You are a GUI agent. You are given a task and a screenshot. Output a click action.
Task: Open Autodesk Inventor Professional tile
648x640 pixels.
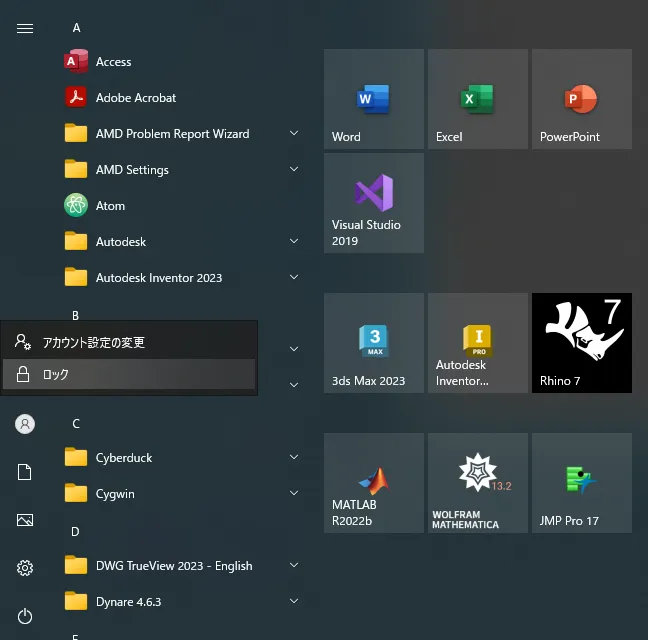(x=477, y=343)
